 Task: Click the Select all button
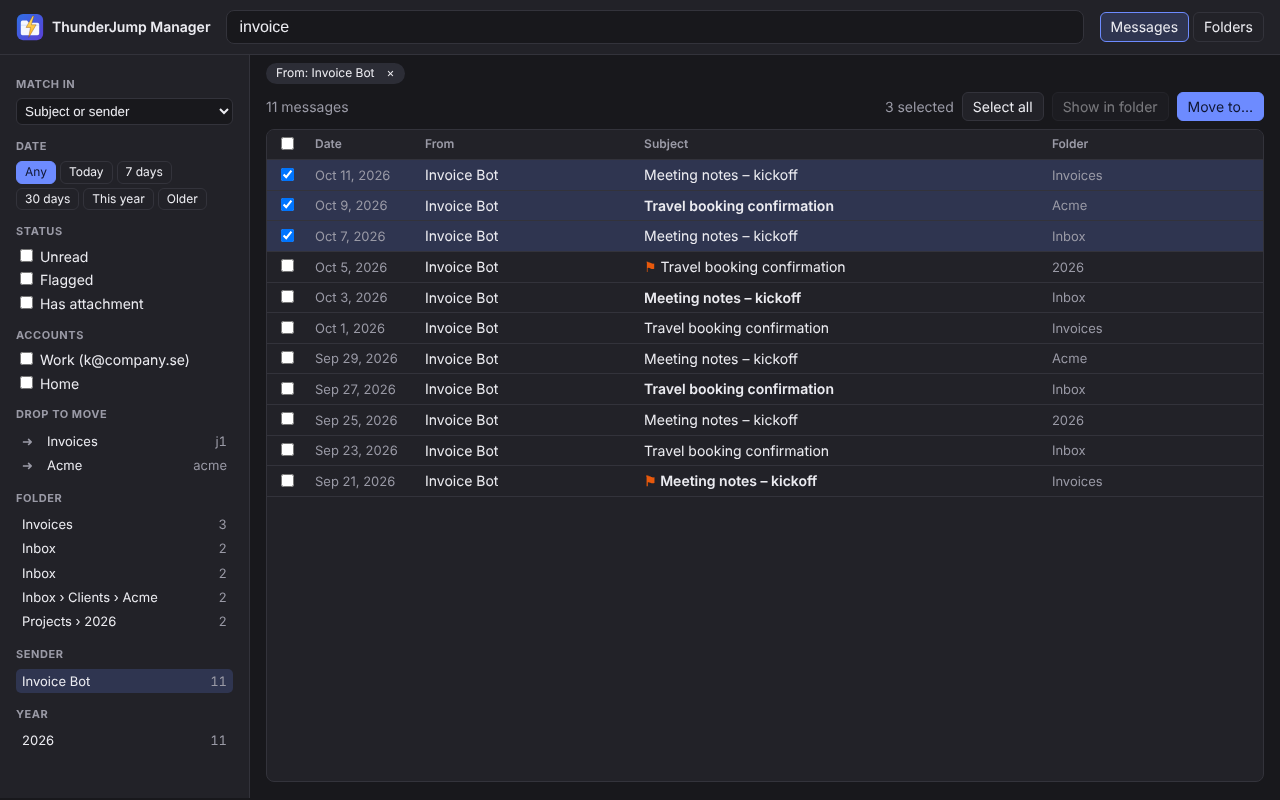pyautogui.click(x=1003, y=107)
